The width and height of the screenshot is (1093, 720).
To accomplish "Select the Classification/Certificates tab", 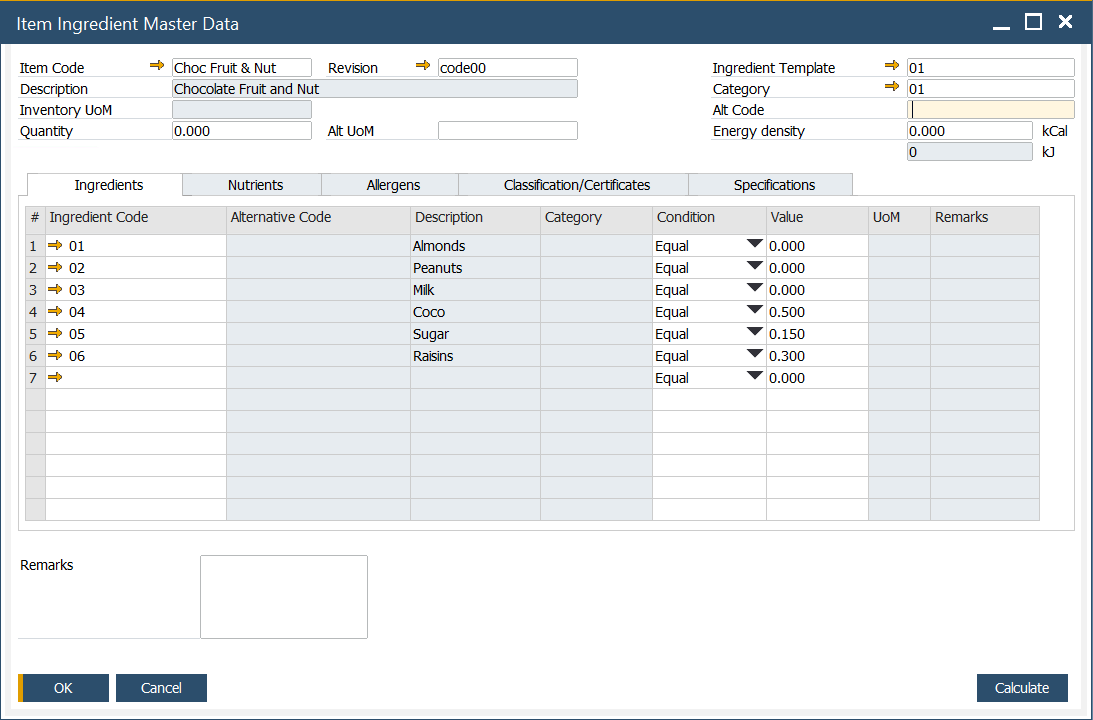I will tap(577, 185).
